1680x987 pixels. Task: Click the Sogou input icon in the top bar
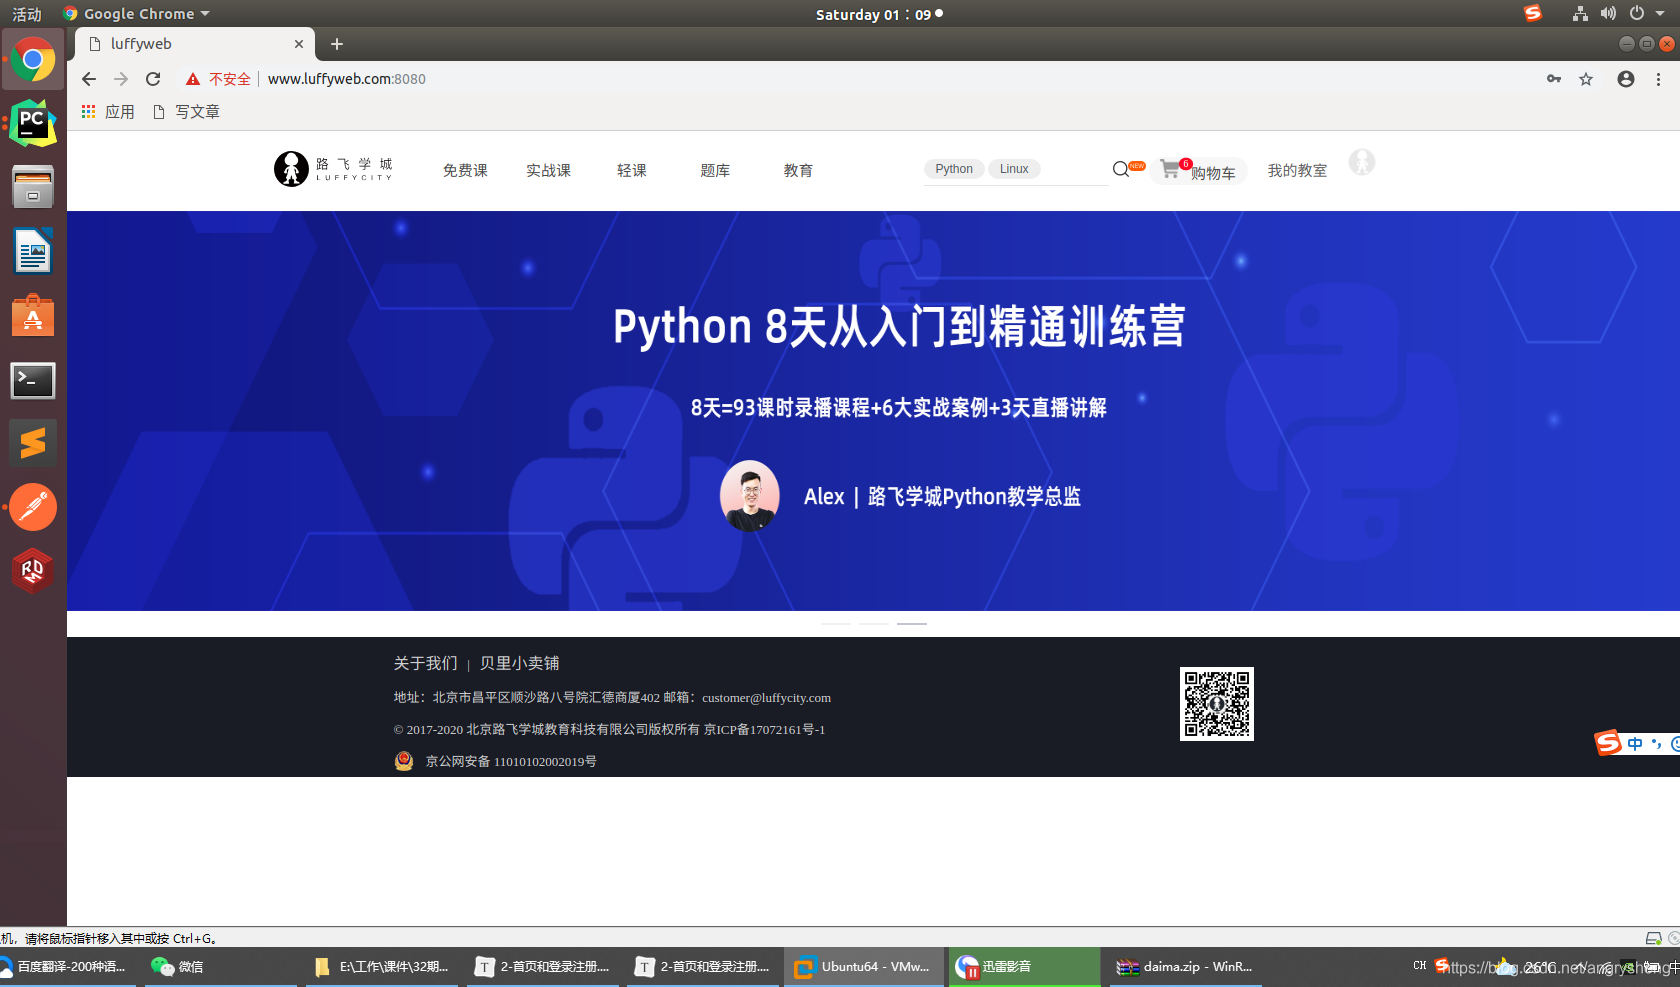coord(1532,13)
